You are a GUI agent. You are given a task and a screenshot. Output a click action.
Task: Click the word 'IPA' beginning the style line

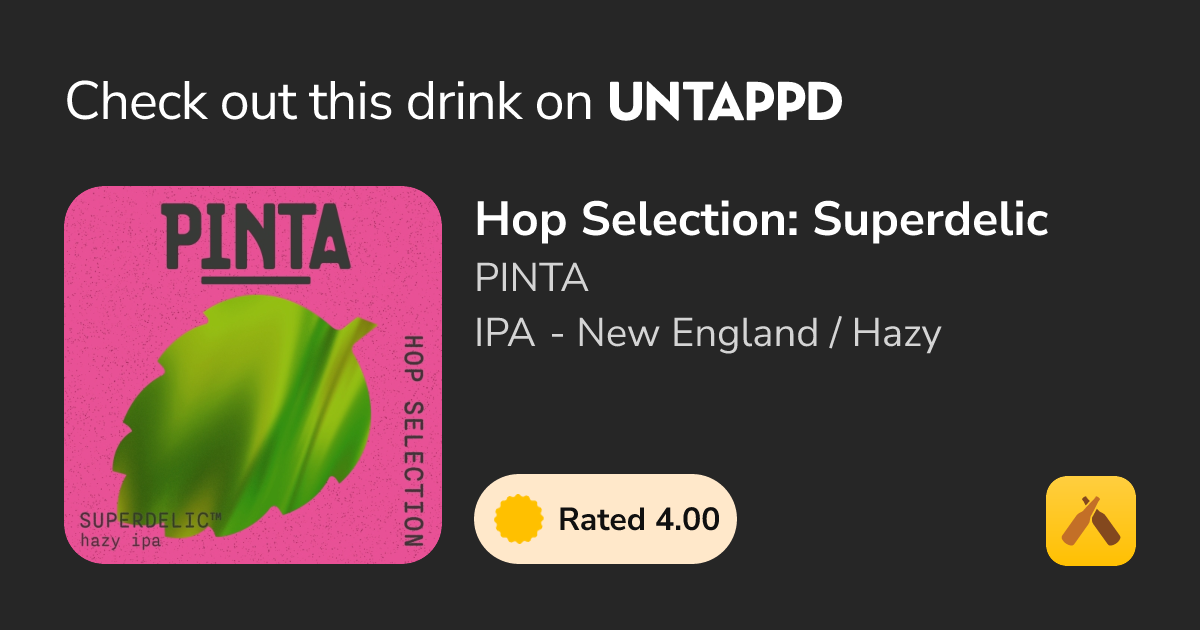[504, 332]
